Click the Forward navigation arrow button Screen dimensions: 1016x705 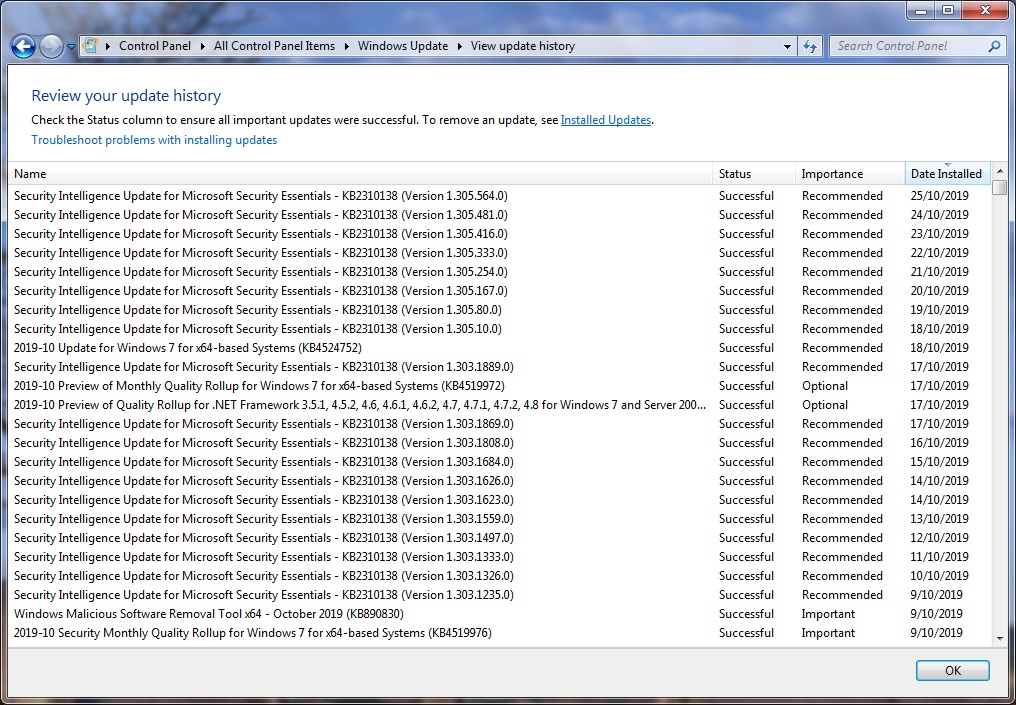51,46
